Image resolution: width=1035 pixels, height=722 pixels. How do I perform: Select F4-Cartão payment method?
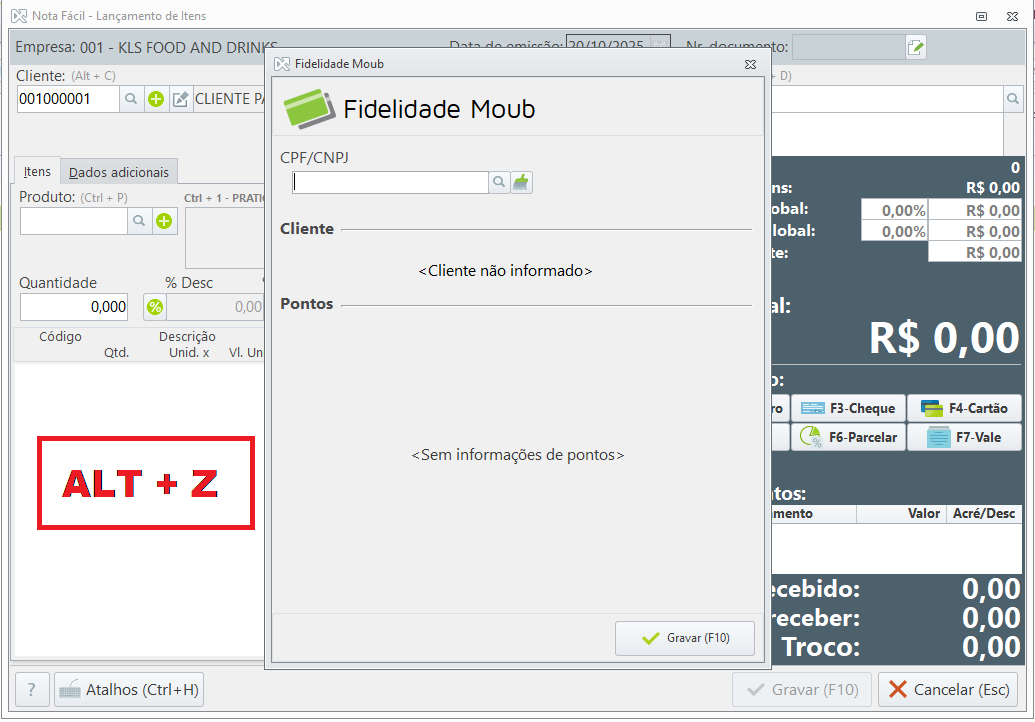coord(964,409)
